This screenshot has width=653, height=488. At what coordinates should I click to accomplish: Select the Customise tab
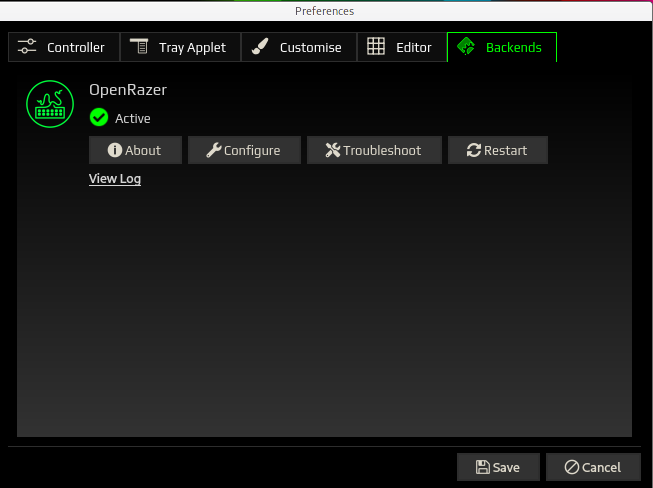click(x=299, y=47)
